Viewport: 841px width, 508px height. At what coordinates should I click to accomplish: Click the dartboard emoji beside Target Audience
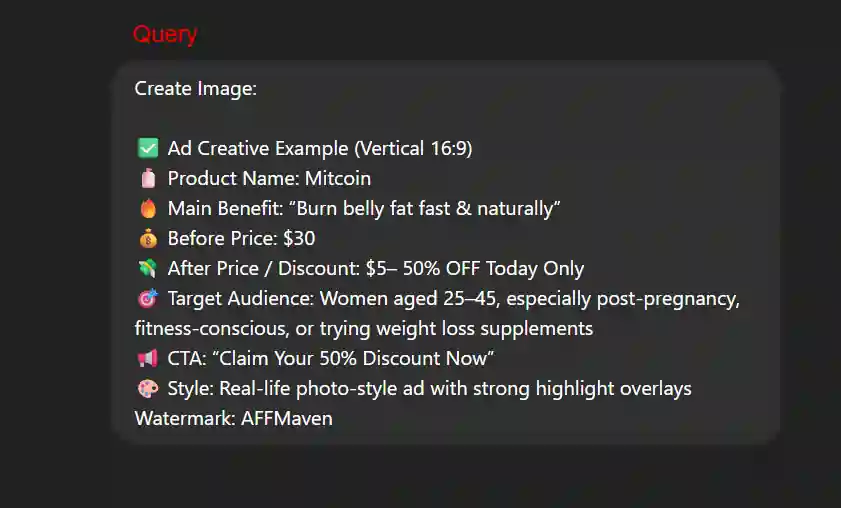coord(147,299)
